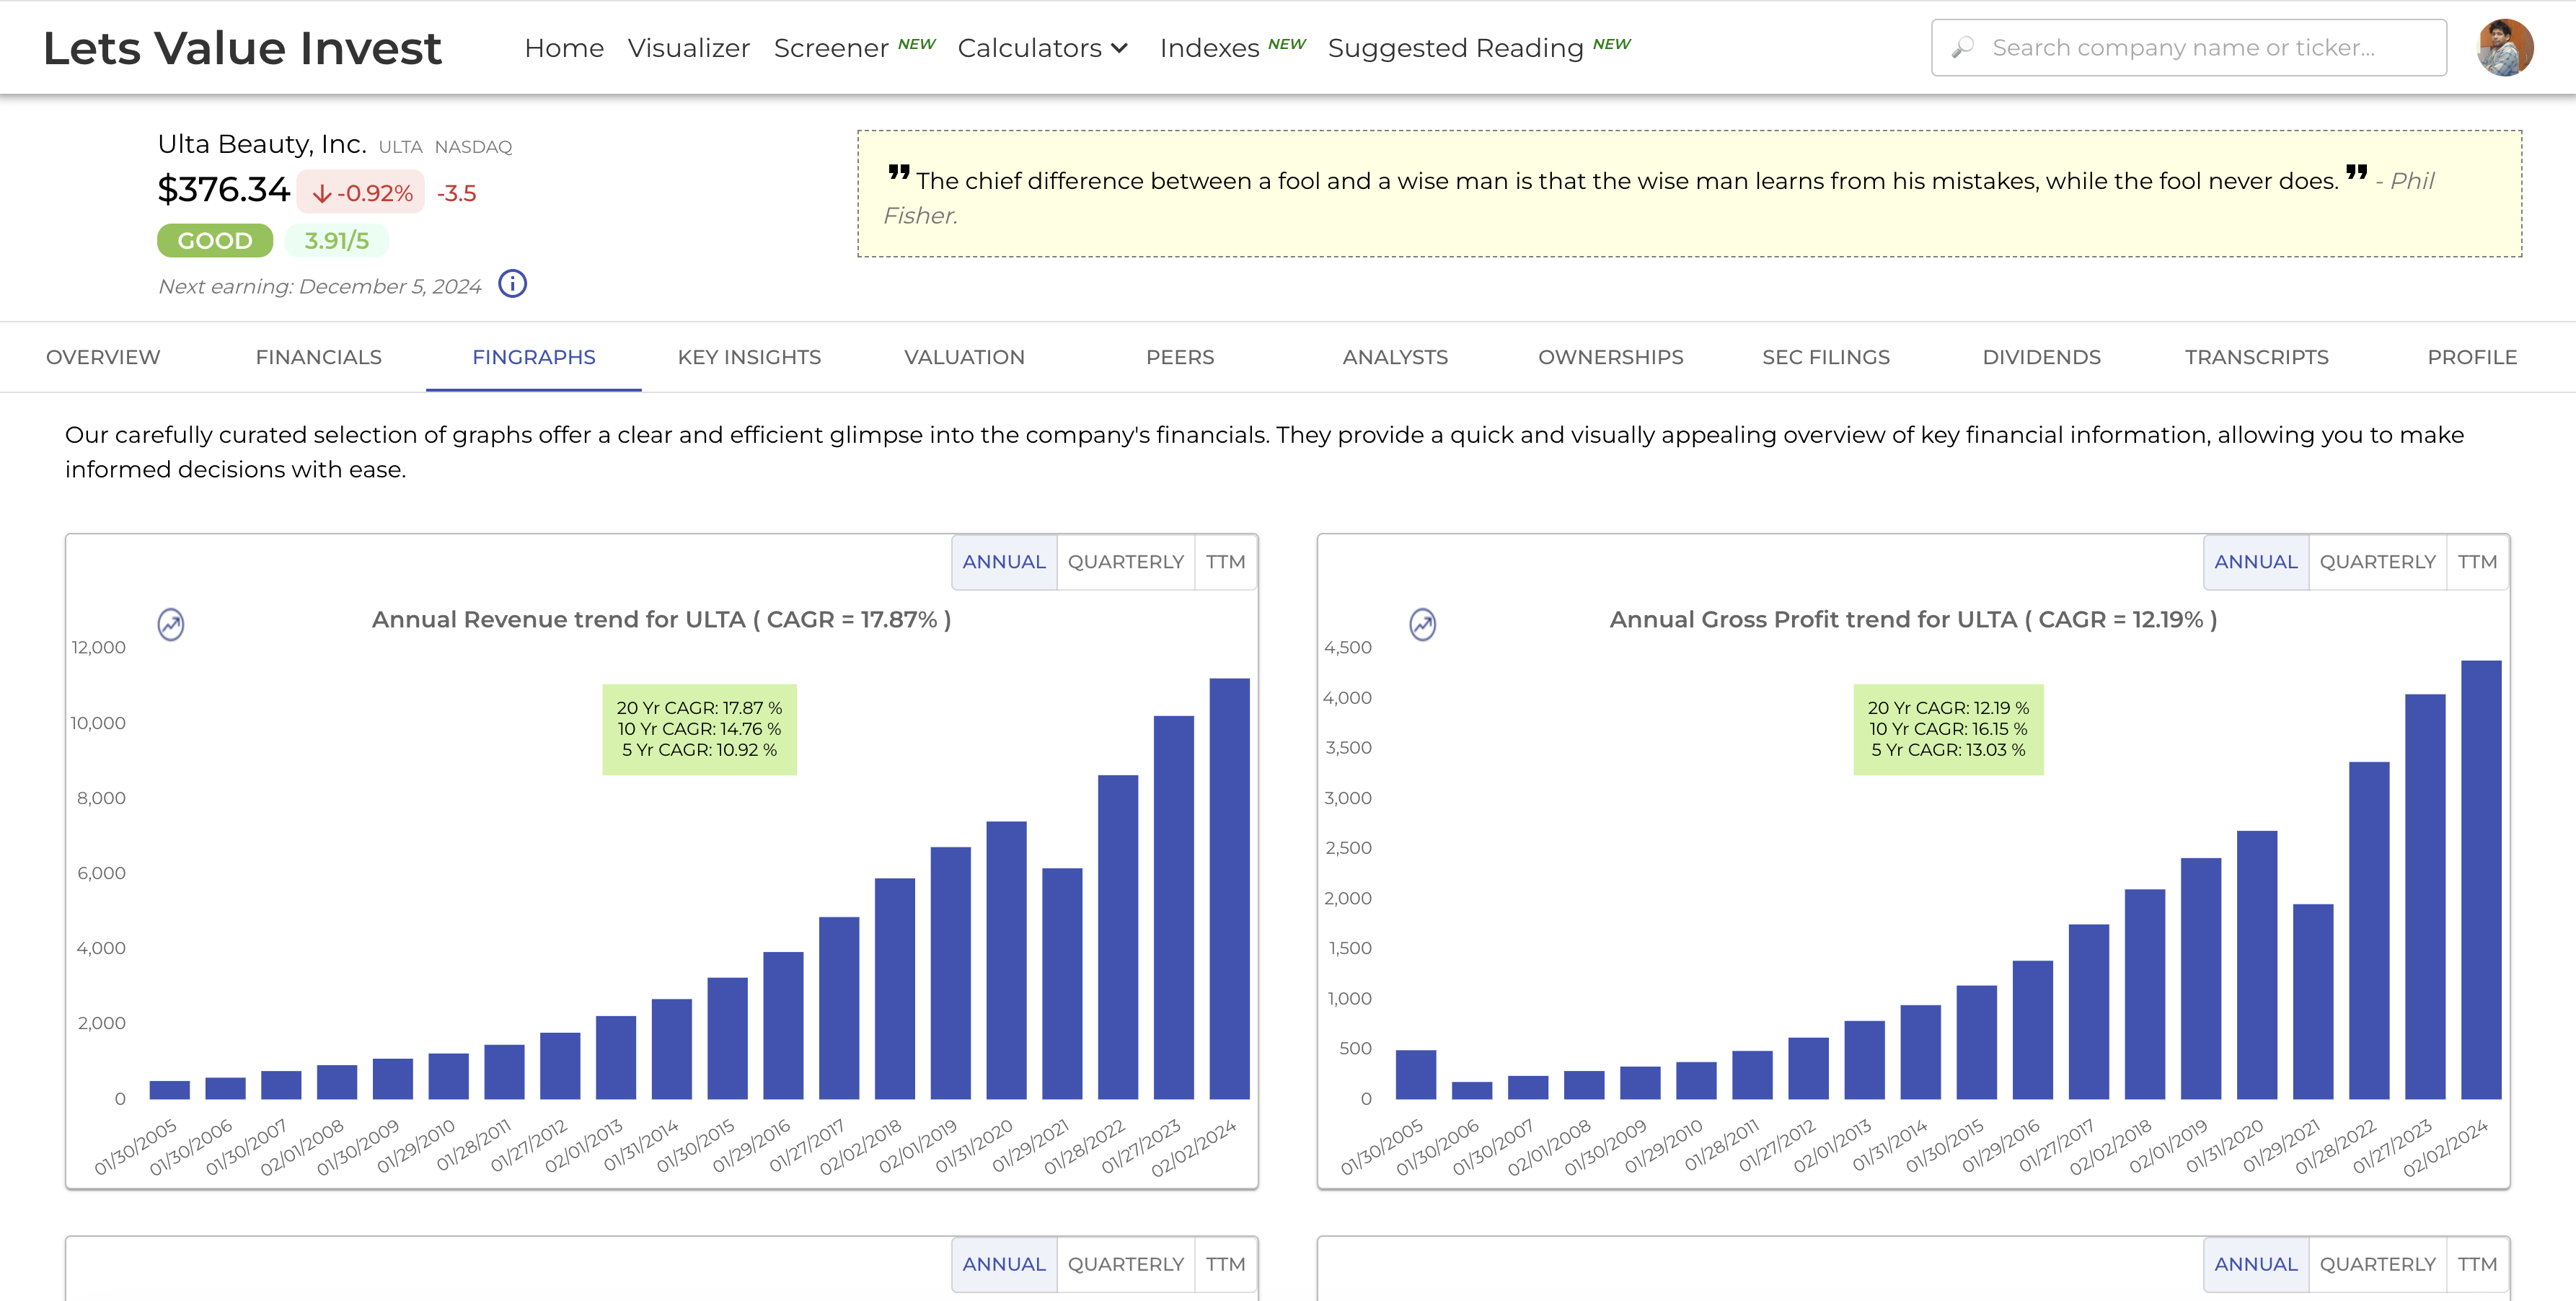Open the trend icon on the Gross Profit chart
Image resolution: width=2576 pixels, height=1301 pixels.
point(1422,624)
